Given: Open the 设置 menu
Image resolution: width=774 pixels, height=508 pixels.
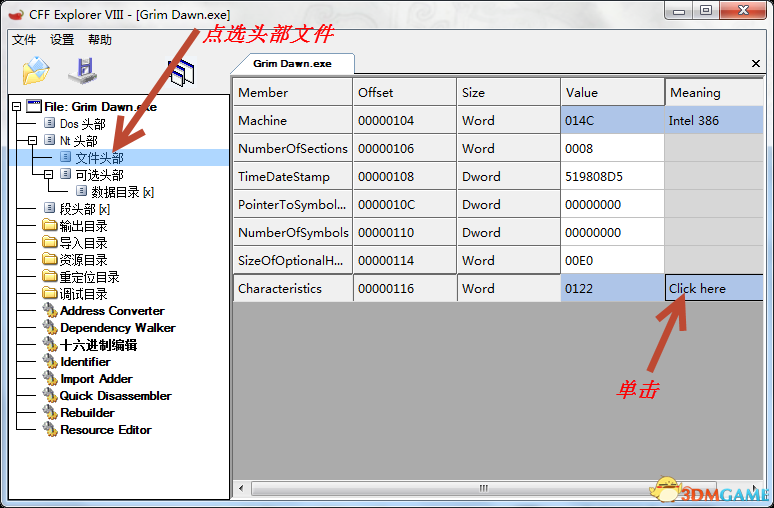Looking at the screenshot, I should pyautogui.click(x=62, y=39).
